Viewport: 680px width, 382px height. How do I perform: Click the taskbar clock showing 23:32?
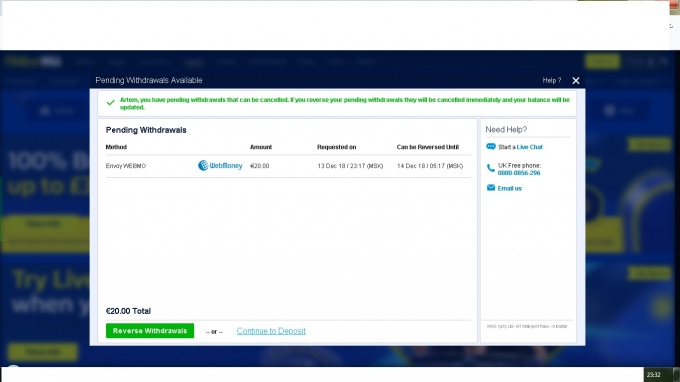654,375
